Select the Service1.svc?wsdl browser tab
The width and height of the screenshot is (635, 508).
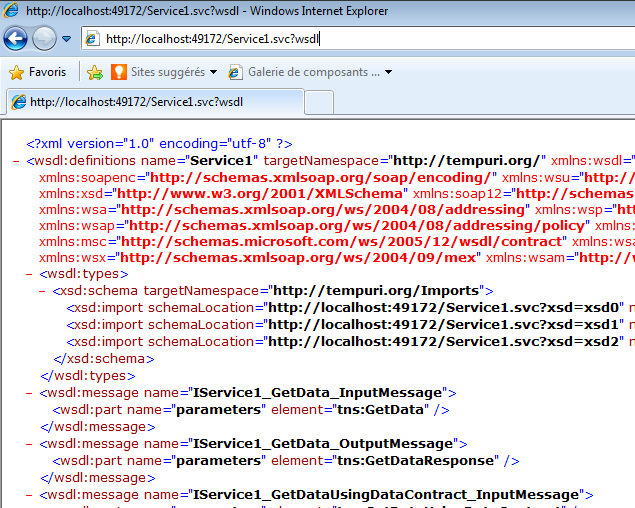(x=150, y=102)
